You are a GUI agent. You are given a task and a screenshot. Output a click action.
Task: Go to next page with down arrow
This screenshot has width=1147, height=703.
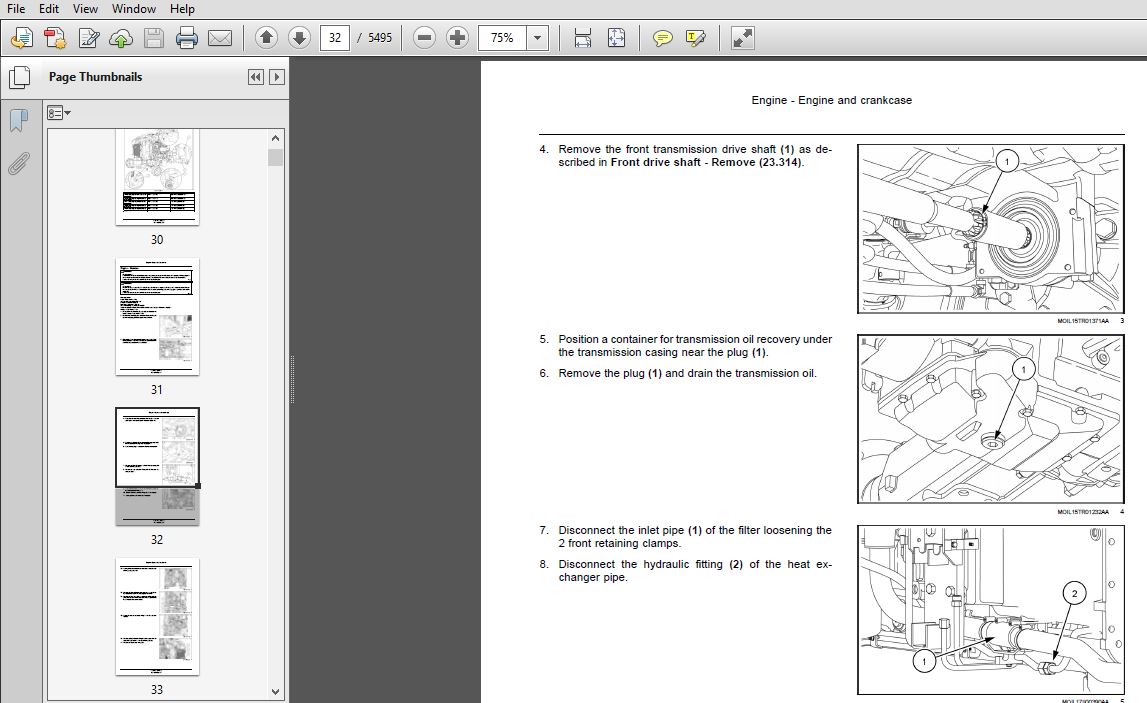[x=299, y=37]
